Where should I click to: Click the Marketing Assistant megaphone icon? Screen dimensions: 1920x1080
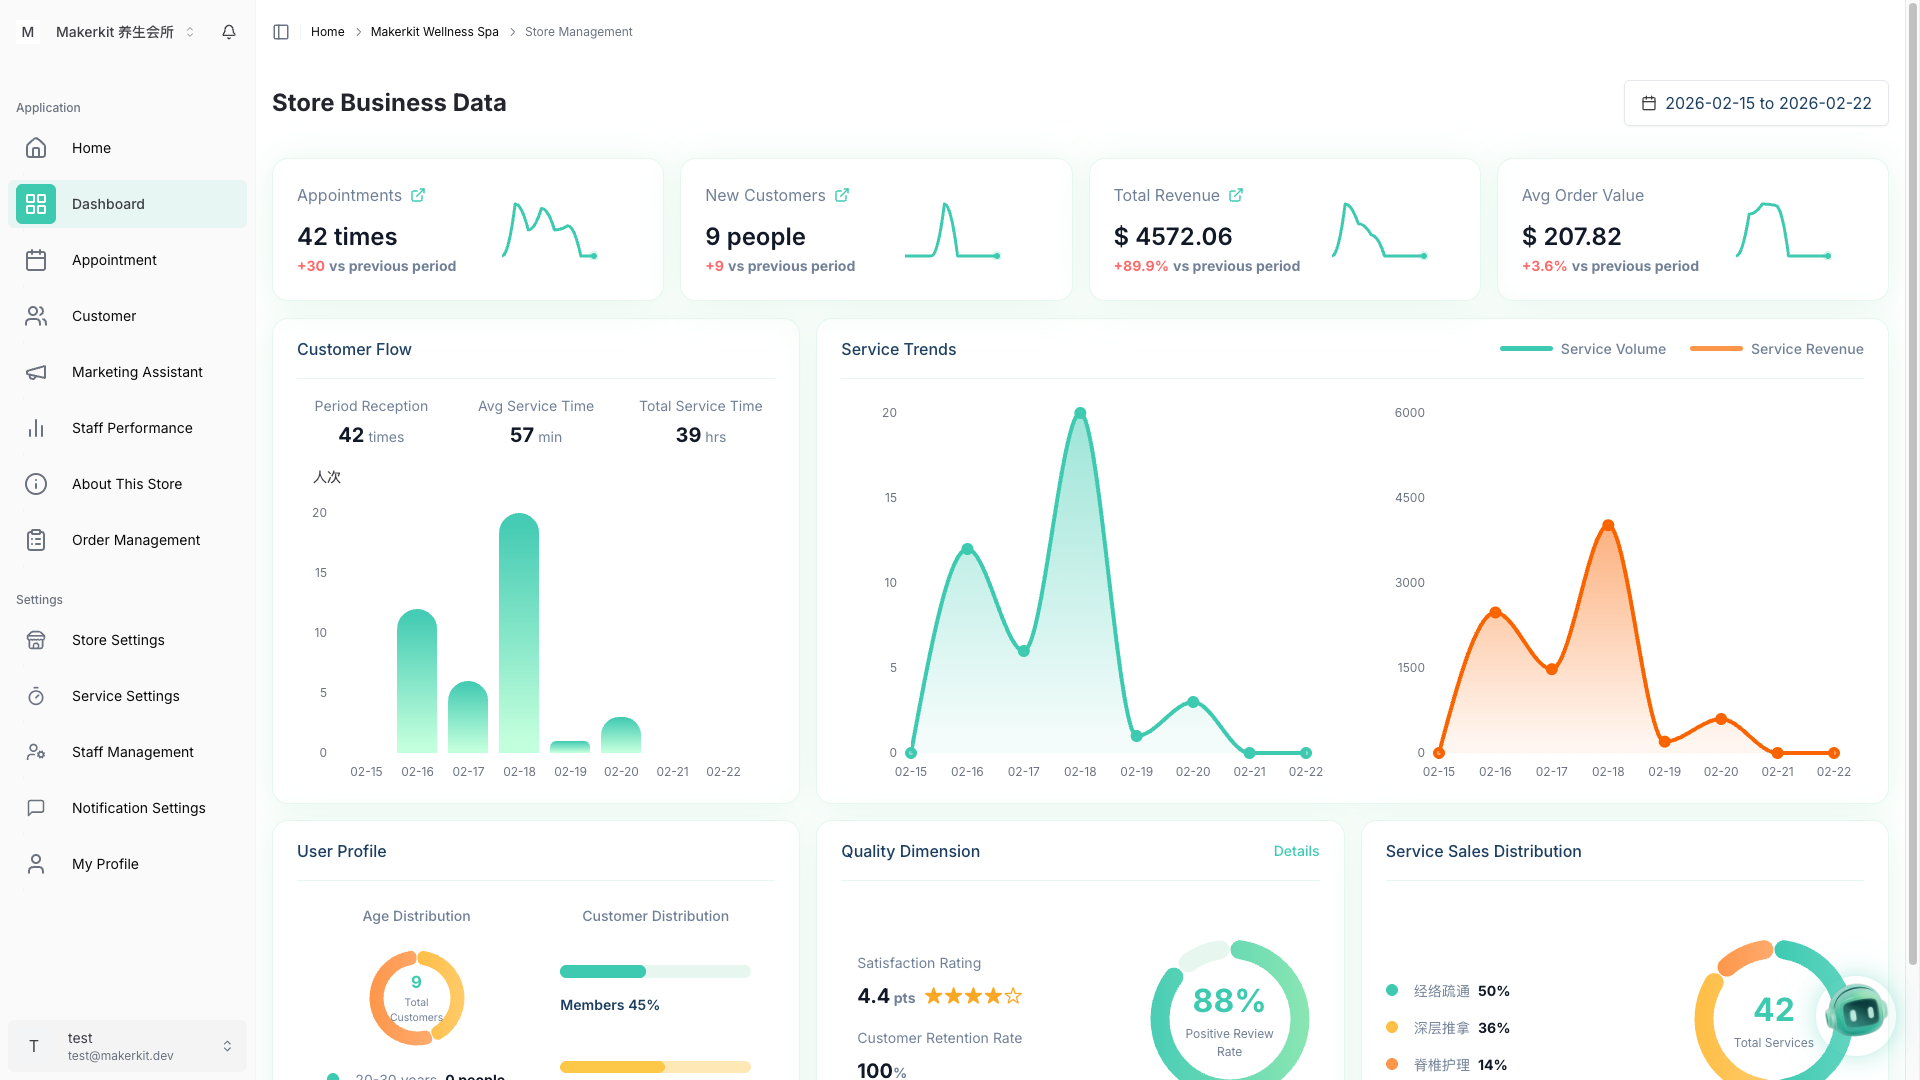[x=36, y=372]
